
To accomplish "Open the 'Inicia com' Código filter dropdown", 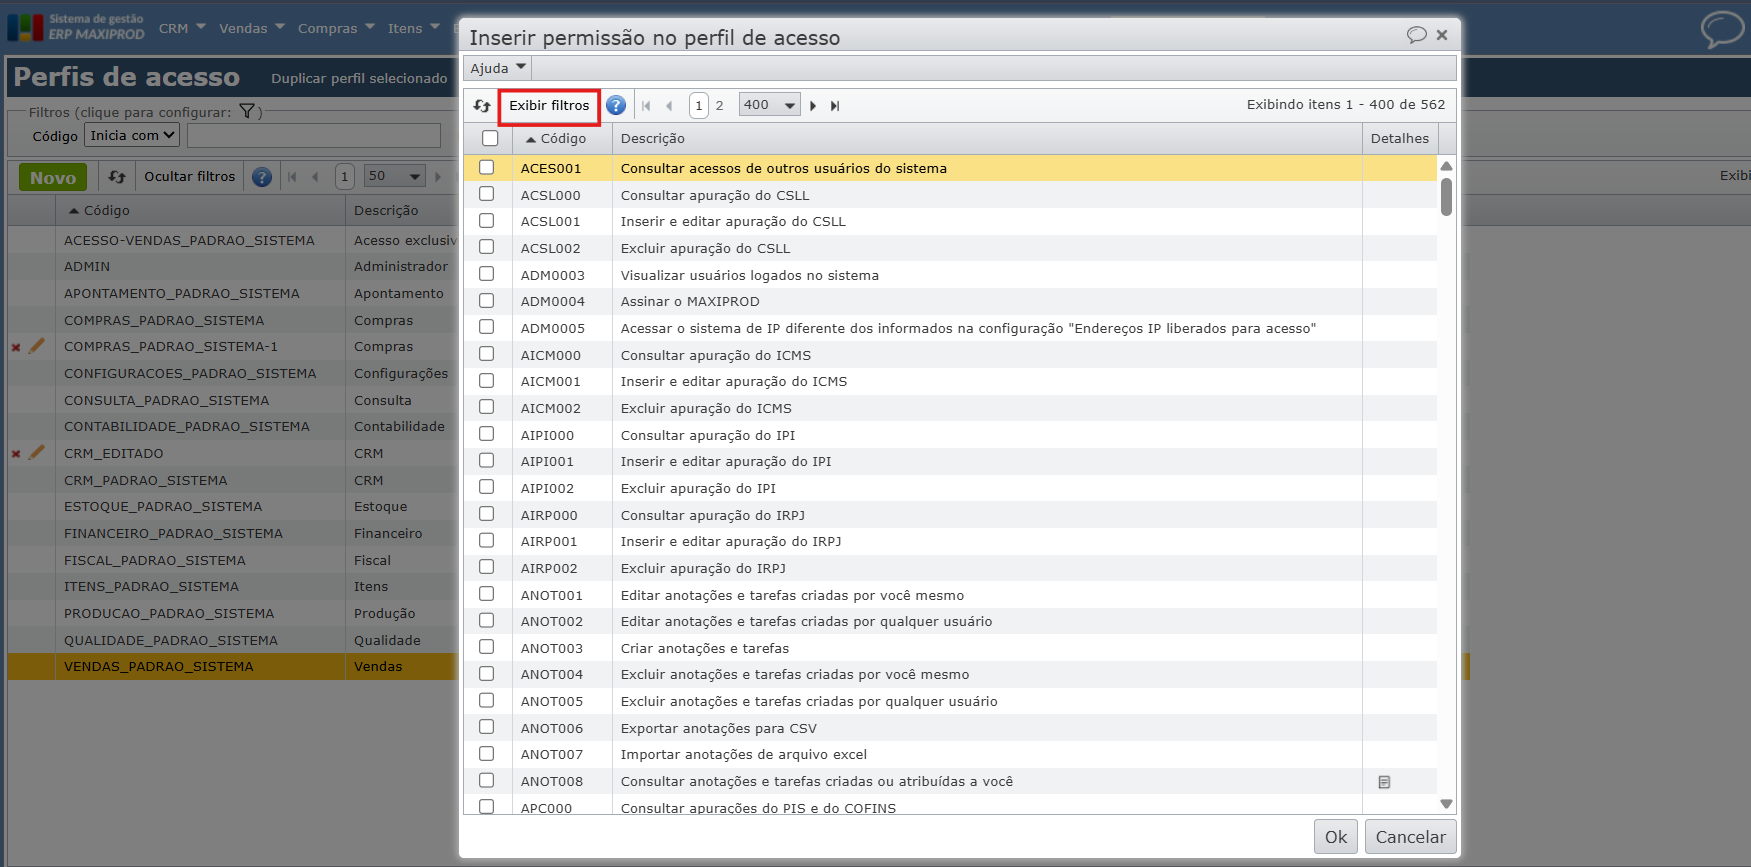I will point(132,135).
